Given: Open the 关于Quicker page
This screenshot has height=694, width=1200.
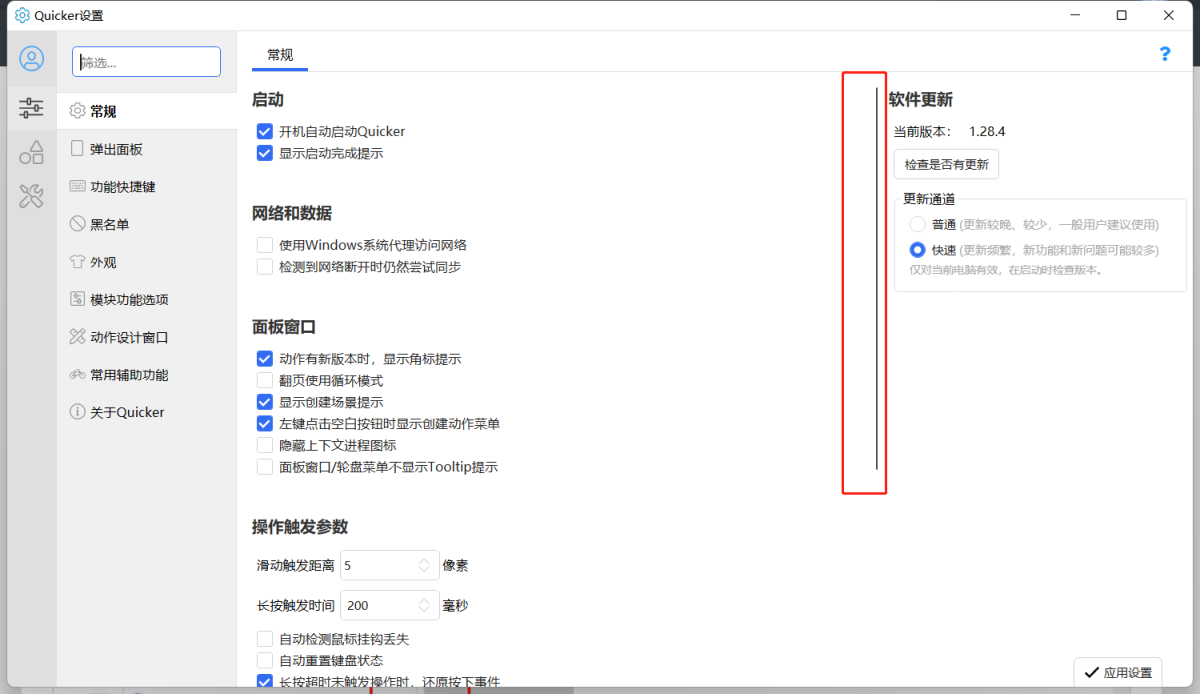Looking at the screenshot, I should point(147,412).
